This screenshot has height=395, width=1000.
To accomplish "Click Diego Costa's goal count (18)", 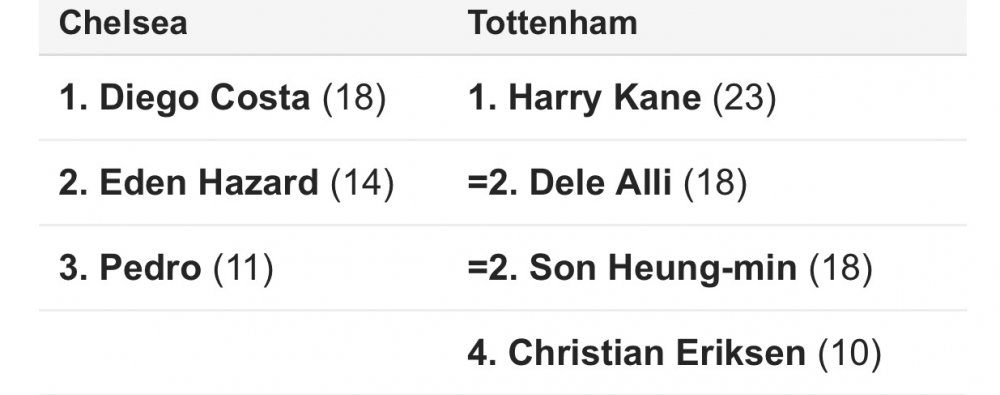I will 355,99.
